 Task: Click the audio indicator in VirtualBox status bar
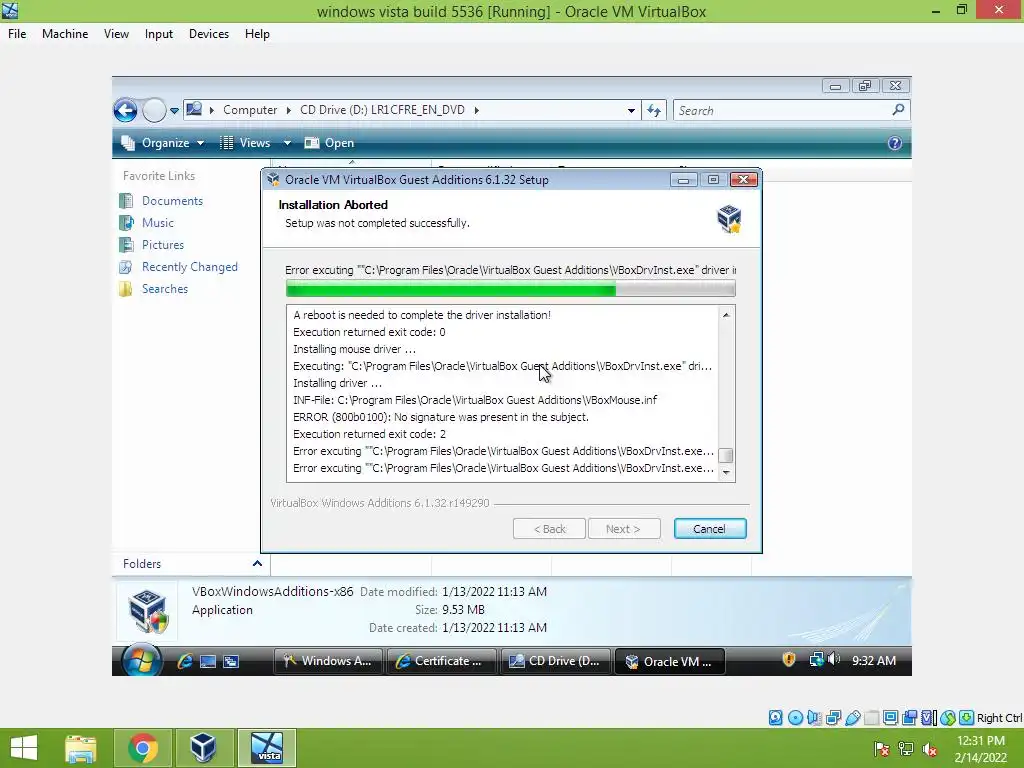(814, 718)
